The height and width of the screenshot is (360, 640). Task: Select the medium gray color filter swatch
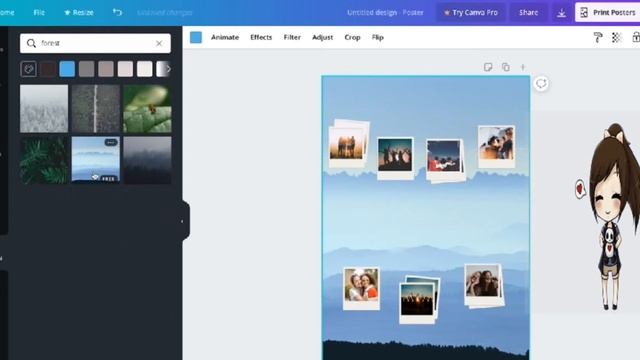87,69
